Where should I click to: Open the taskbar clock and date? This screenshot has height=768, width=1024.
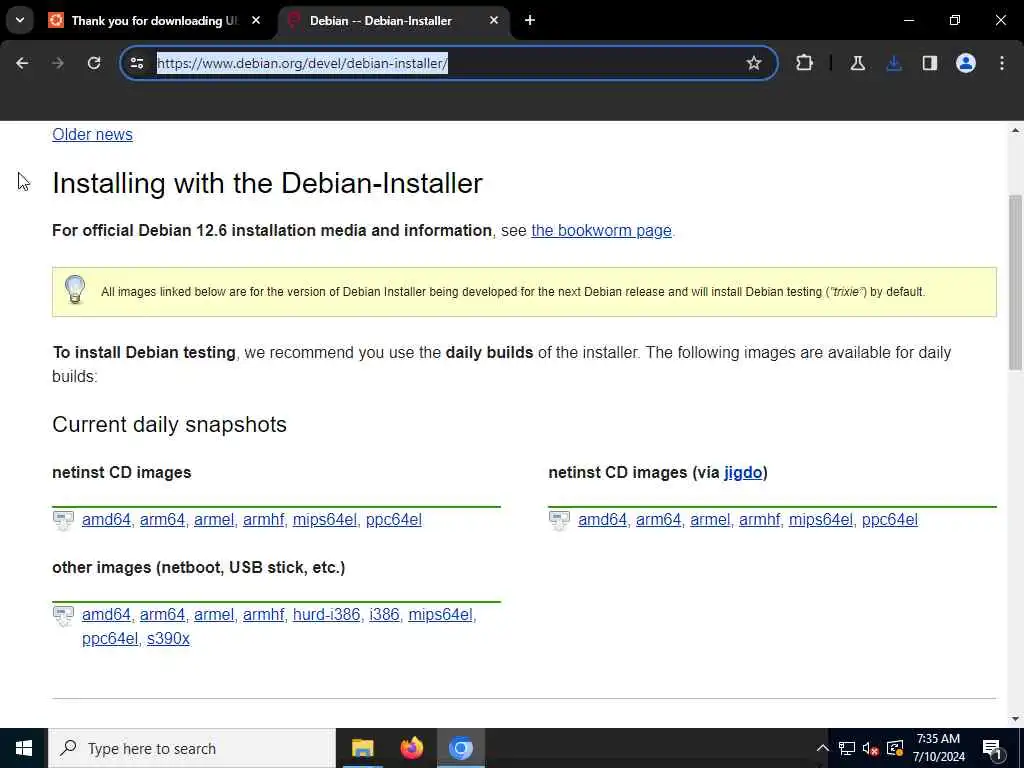click(938, 748)
